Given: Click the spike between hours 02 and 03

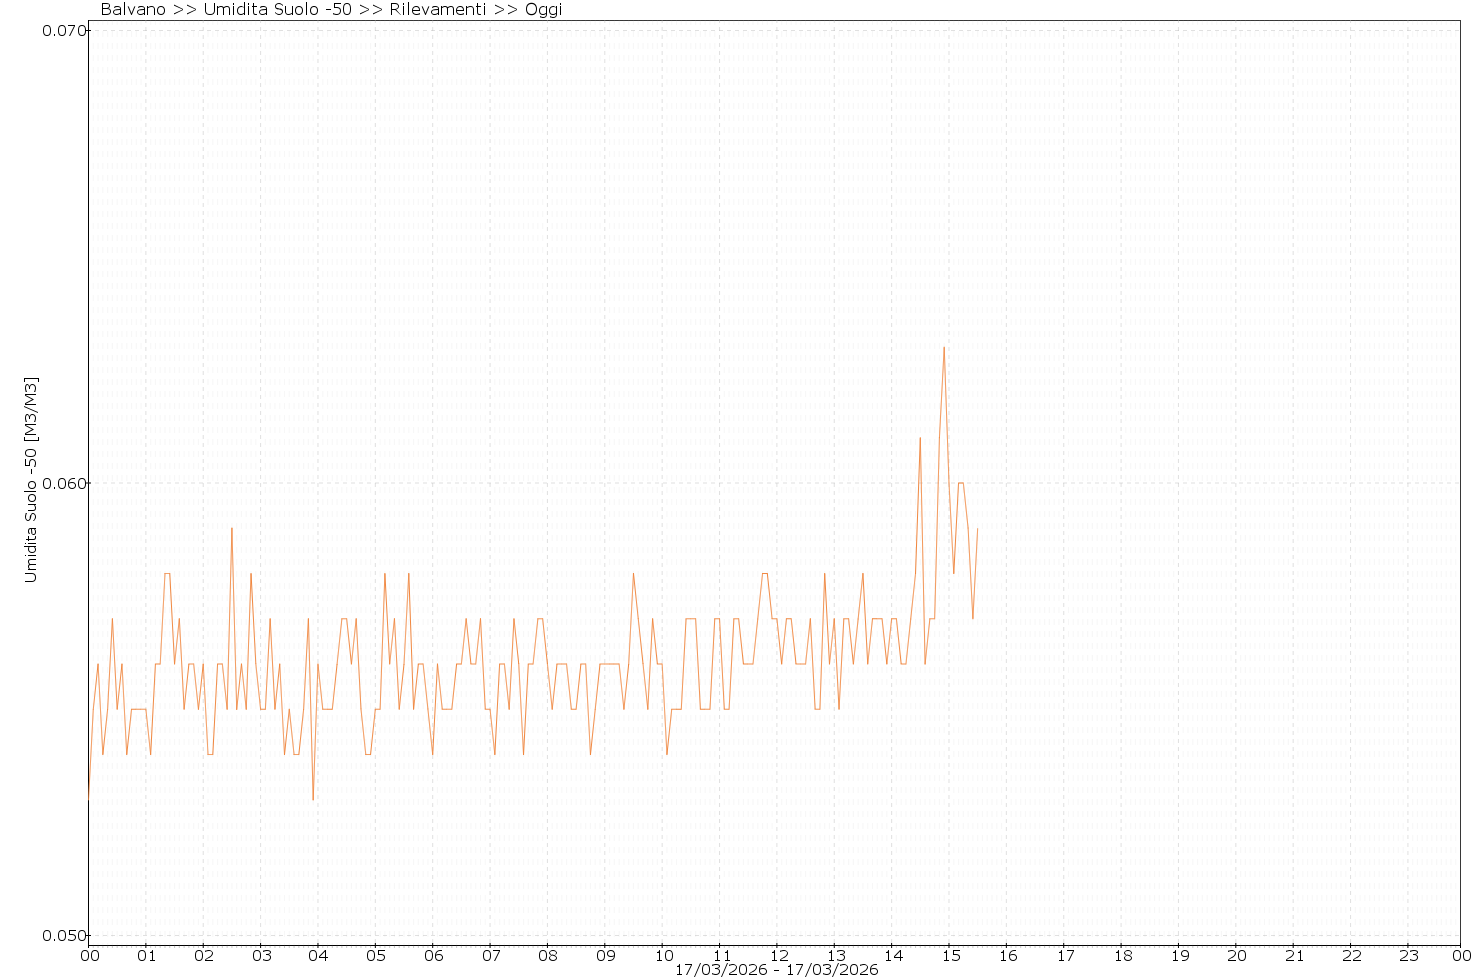Looking at the screenshot, I should click(232, 529).
